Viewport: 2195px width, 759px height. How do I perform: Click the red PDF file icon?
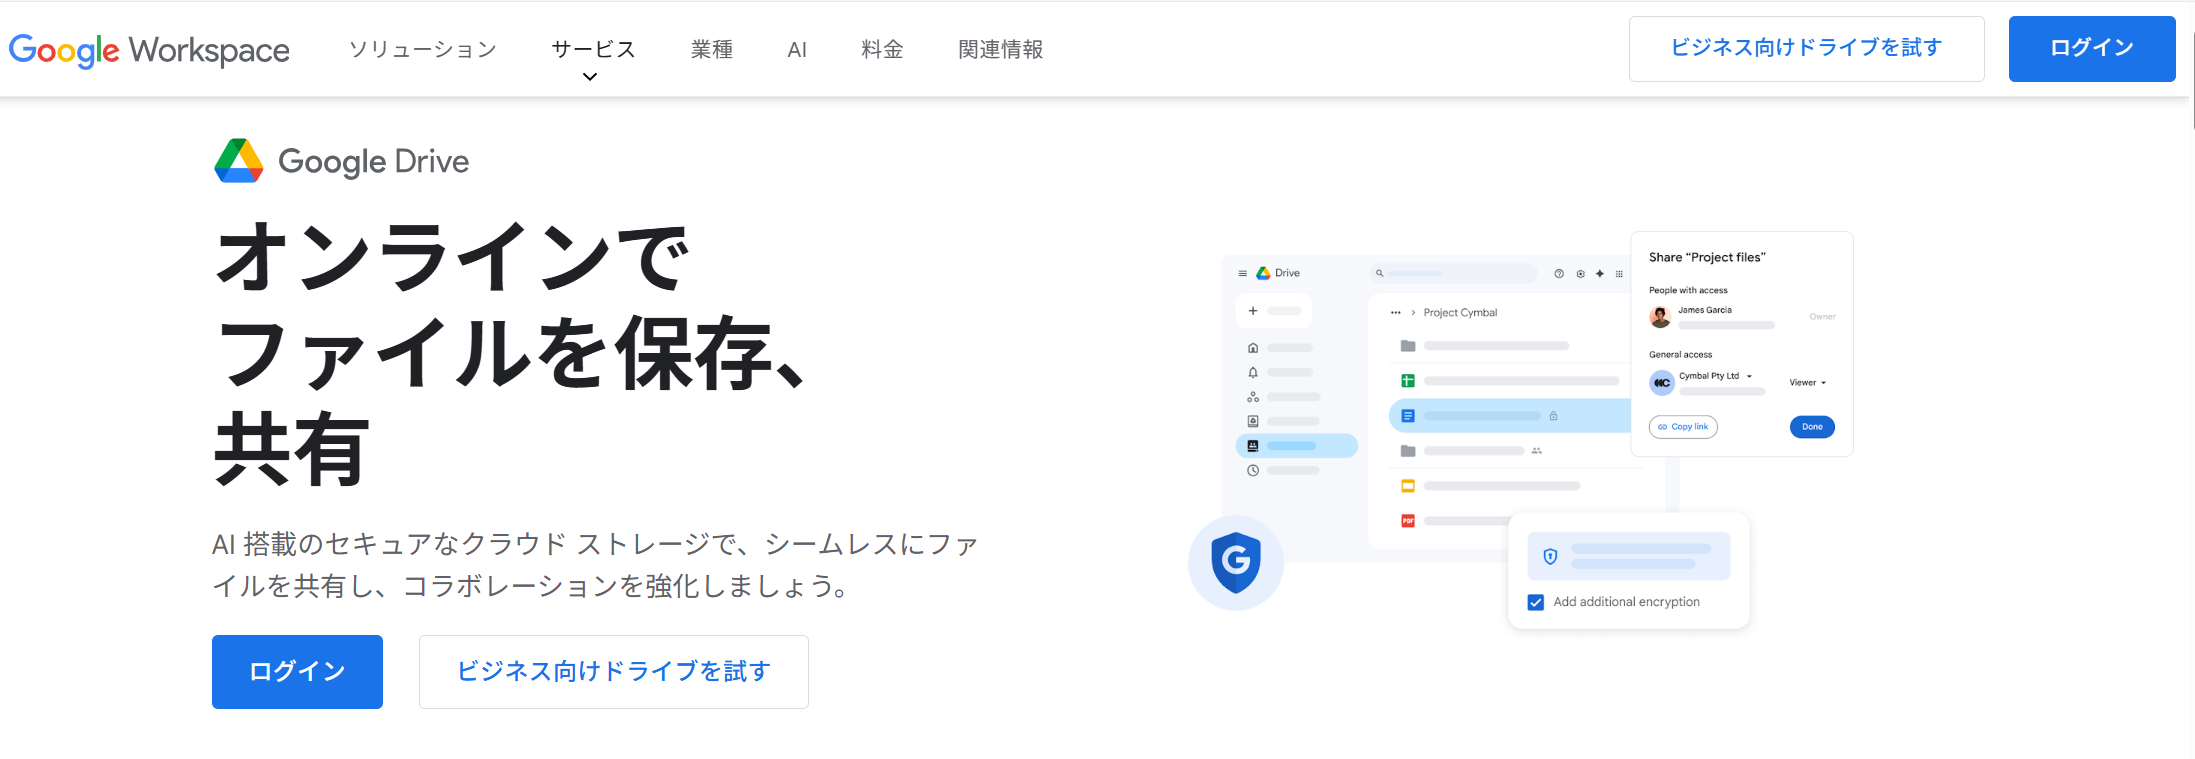(x=1408, y=520)
